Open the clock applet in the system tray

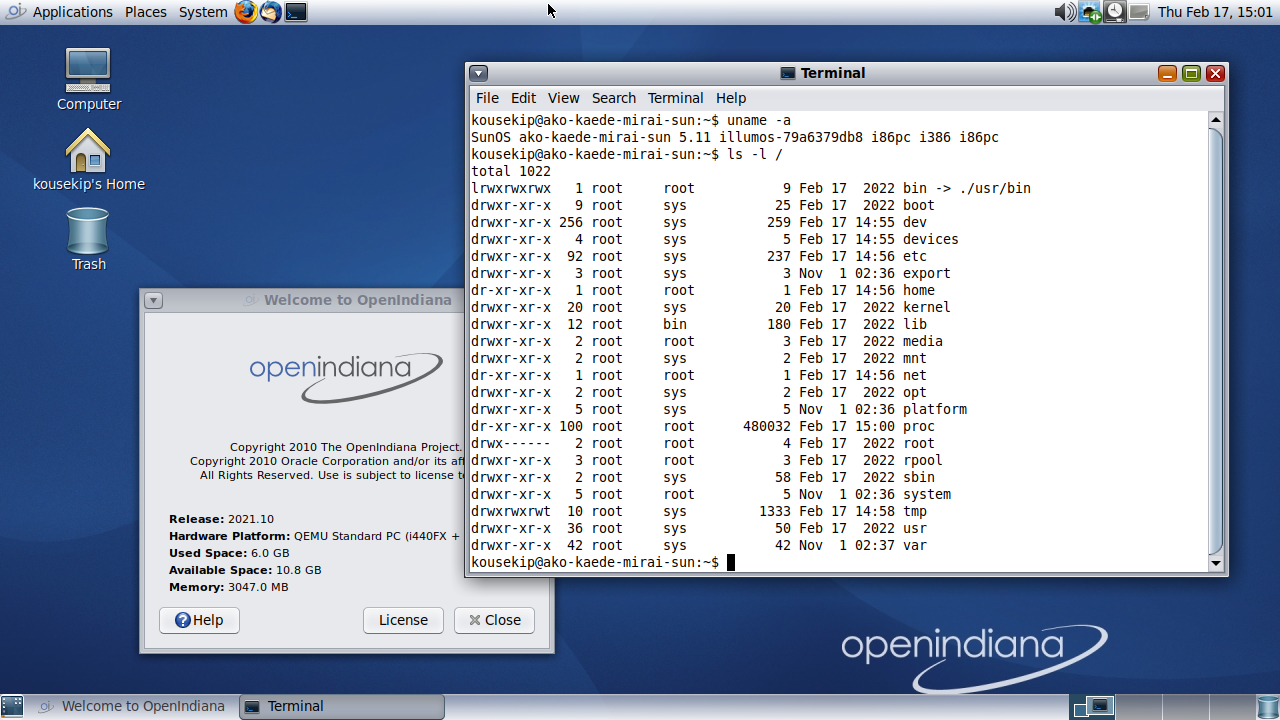(1113, 12)
